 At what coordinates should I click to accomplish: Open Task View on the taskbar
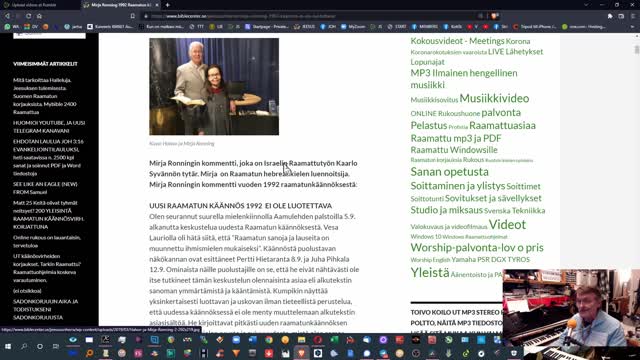[x=56, y=346]
